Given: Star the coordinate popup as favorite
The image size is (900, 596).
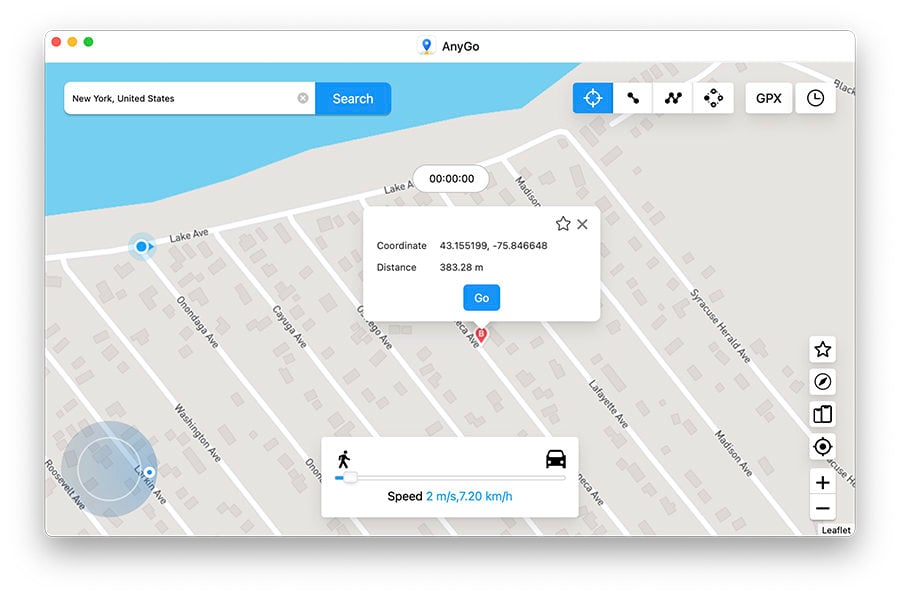Looking at the screenshot, I should [x=563, y=224].
